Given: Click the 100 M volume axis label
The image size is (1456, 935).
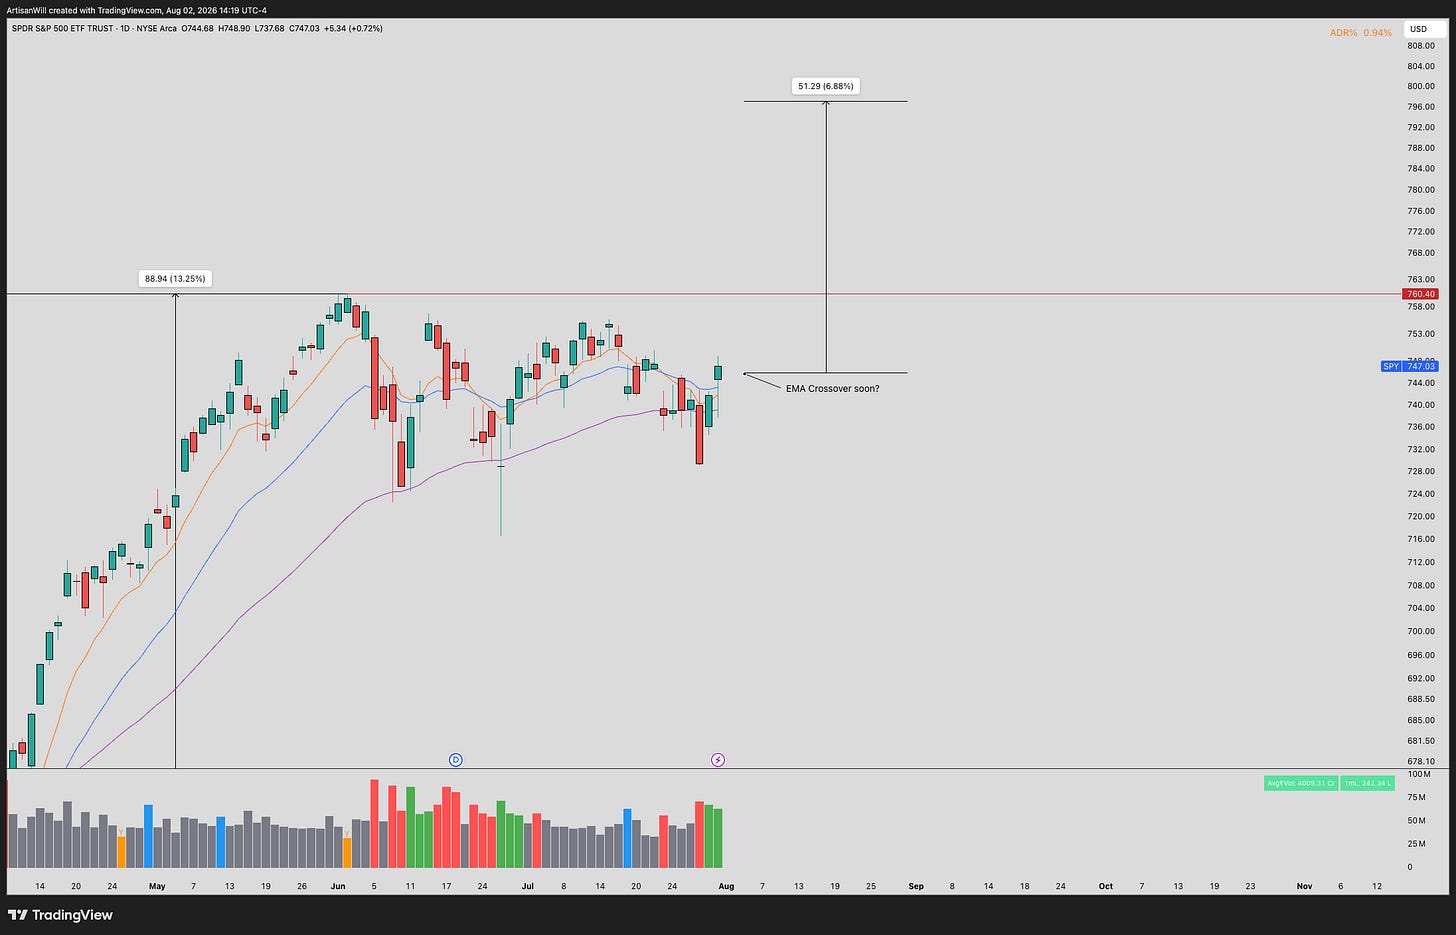Looking at the screenshot, I should (x=1418, y=775).
